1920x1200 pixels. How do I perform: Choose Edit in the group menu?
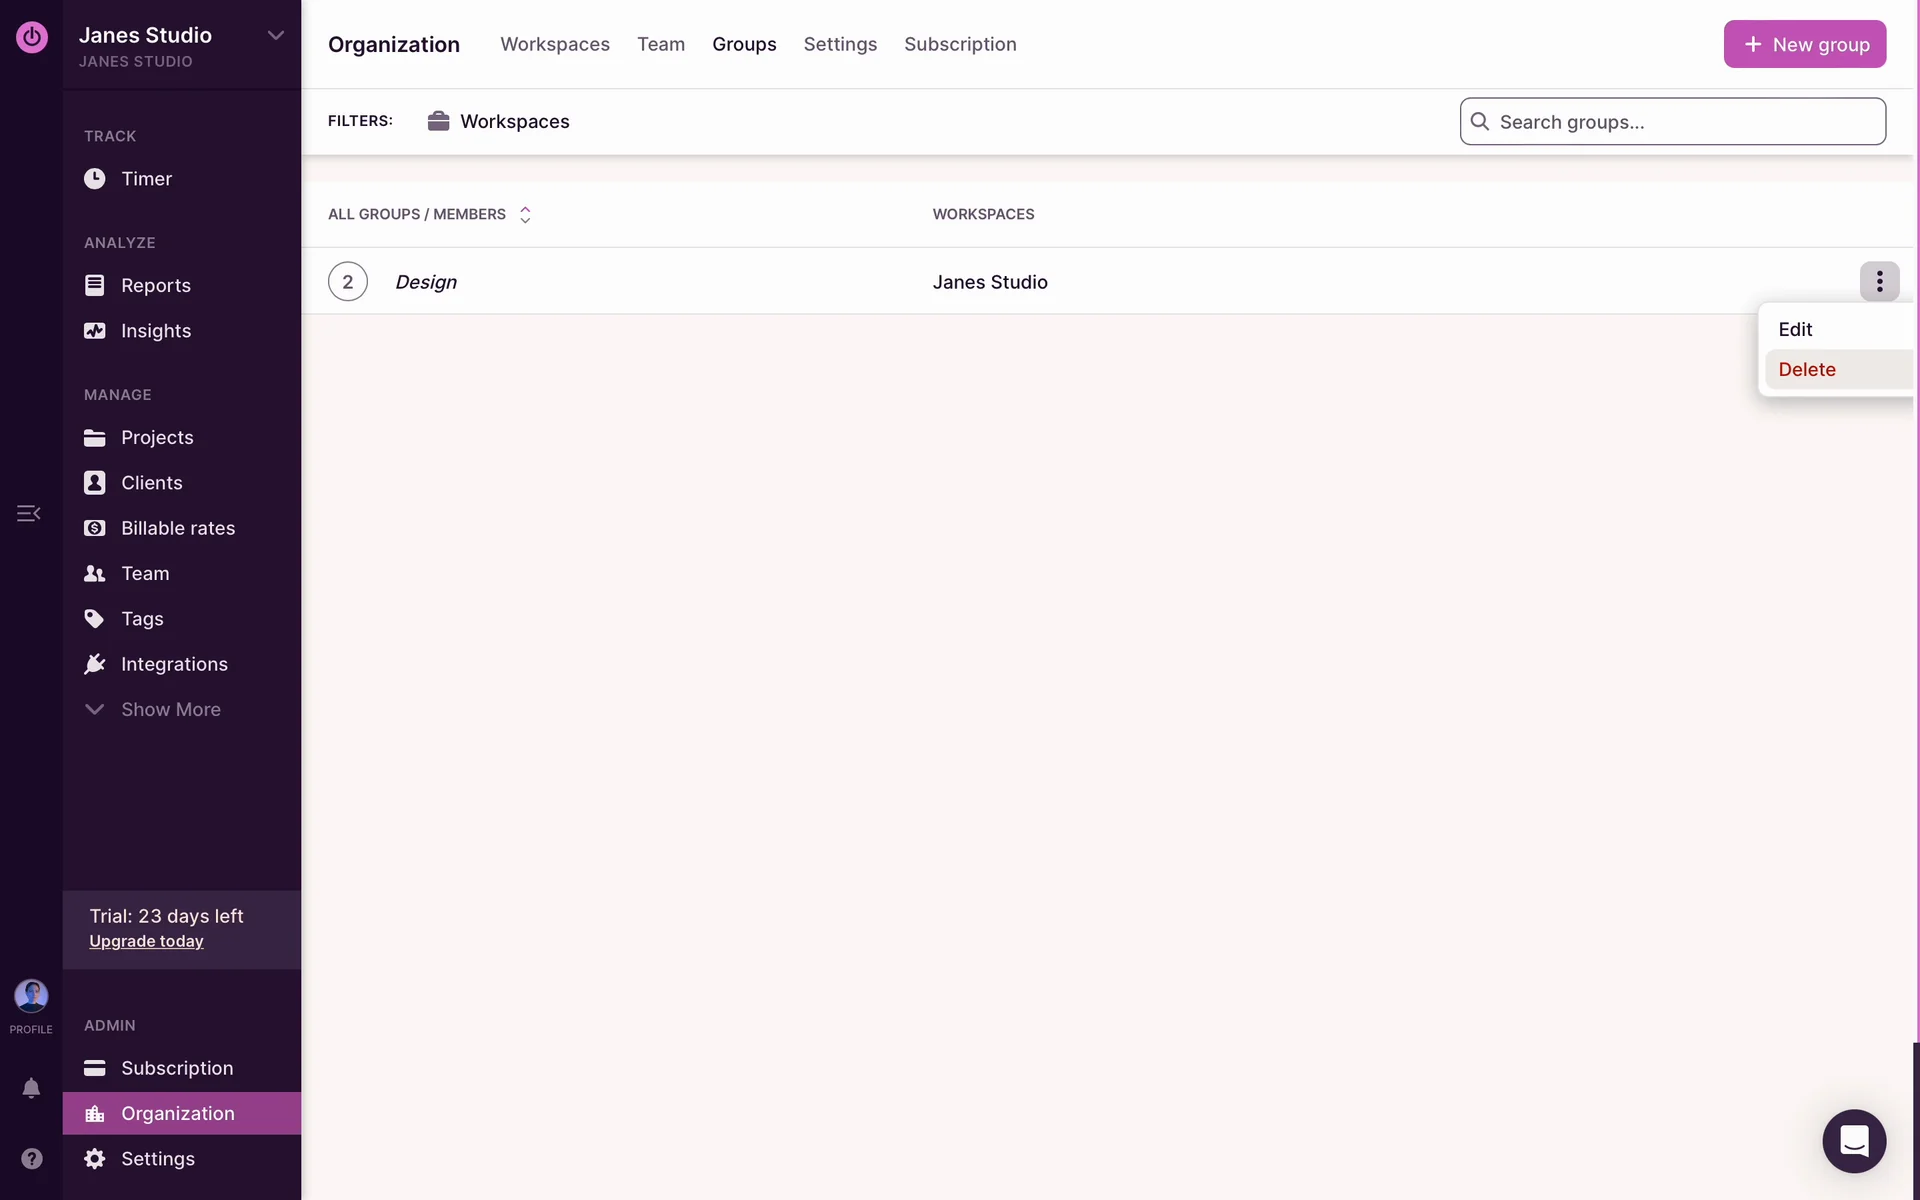click(x=1795, y=330)
